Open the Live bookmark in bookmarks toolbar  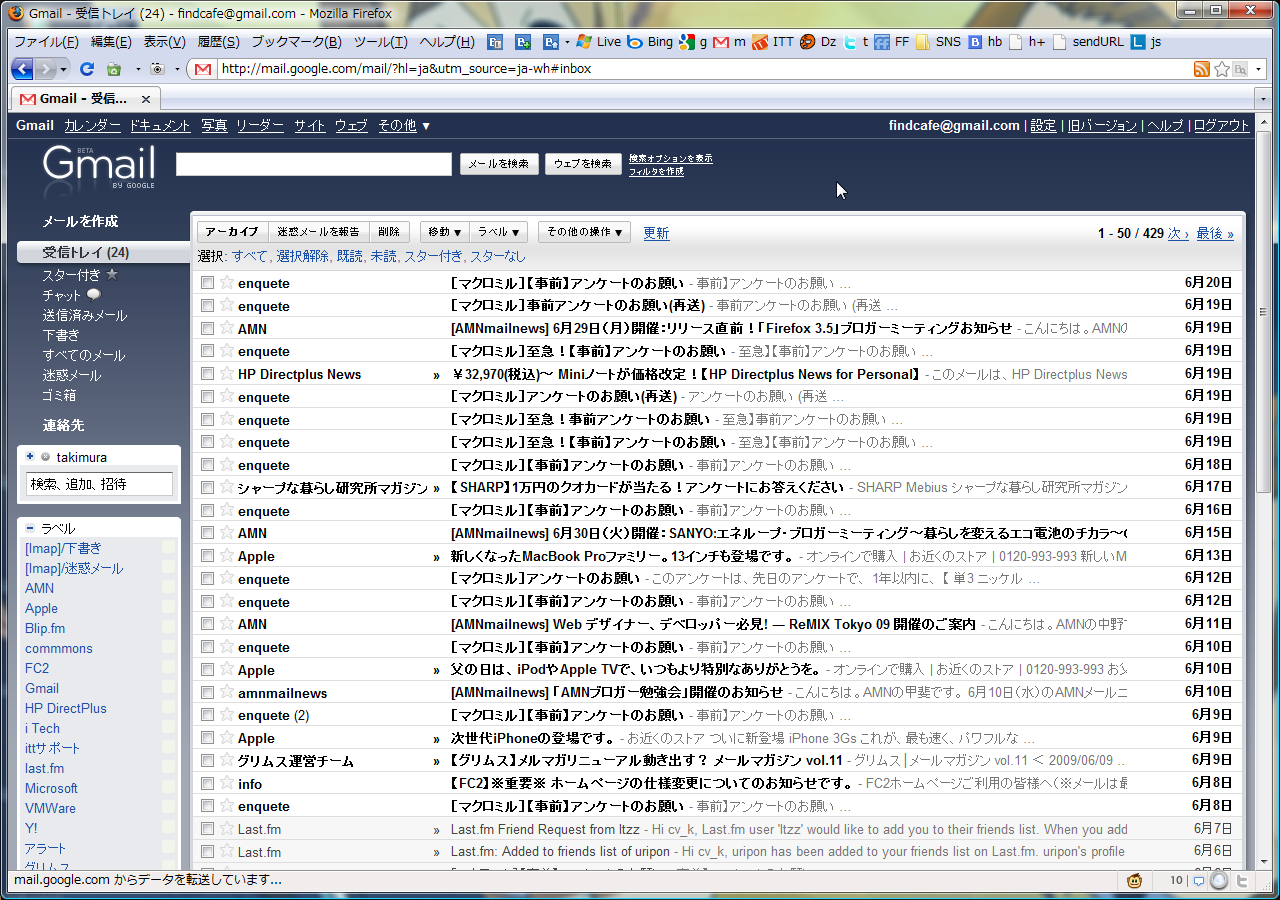(599, 42)
